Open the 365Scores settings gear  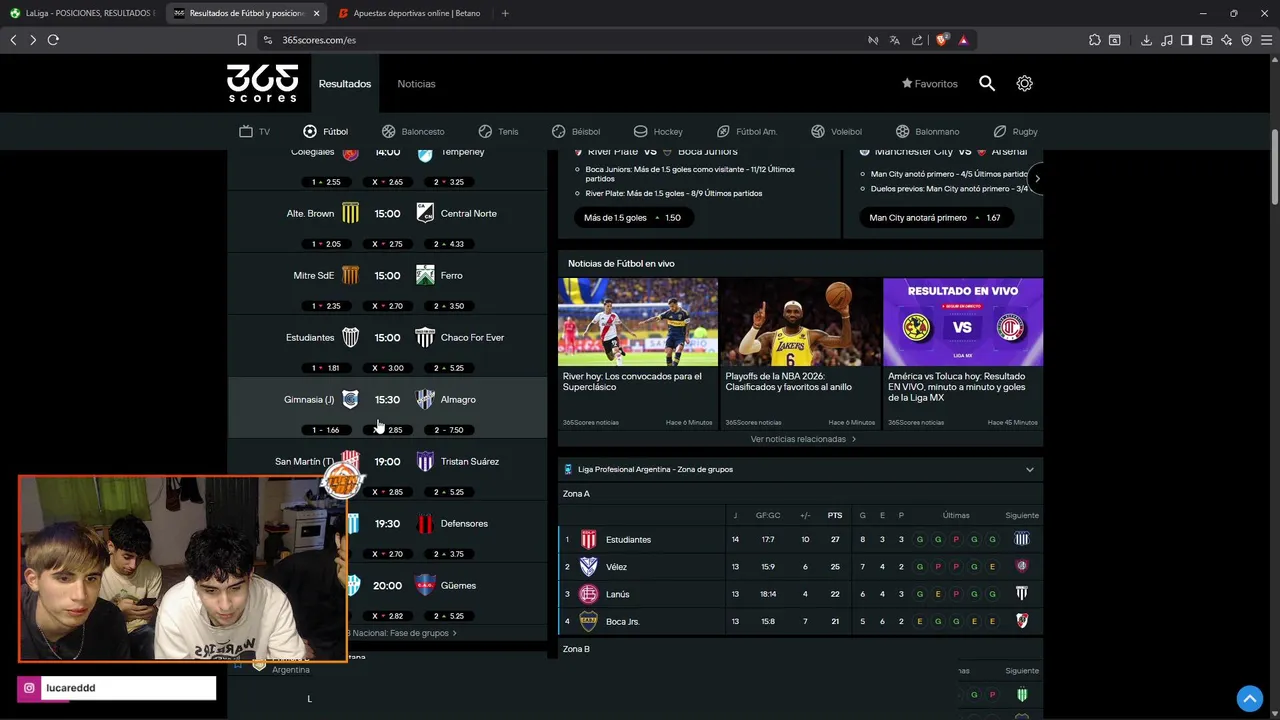click(x=1024, y=84)
